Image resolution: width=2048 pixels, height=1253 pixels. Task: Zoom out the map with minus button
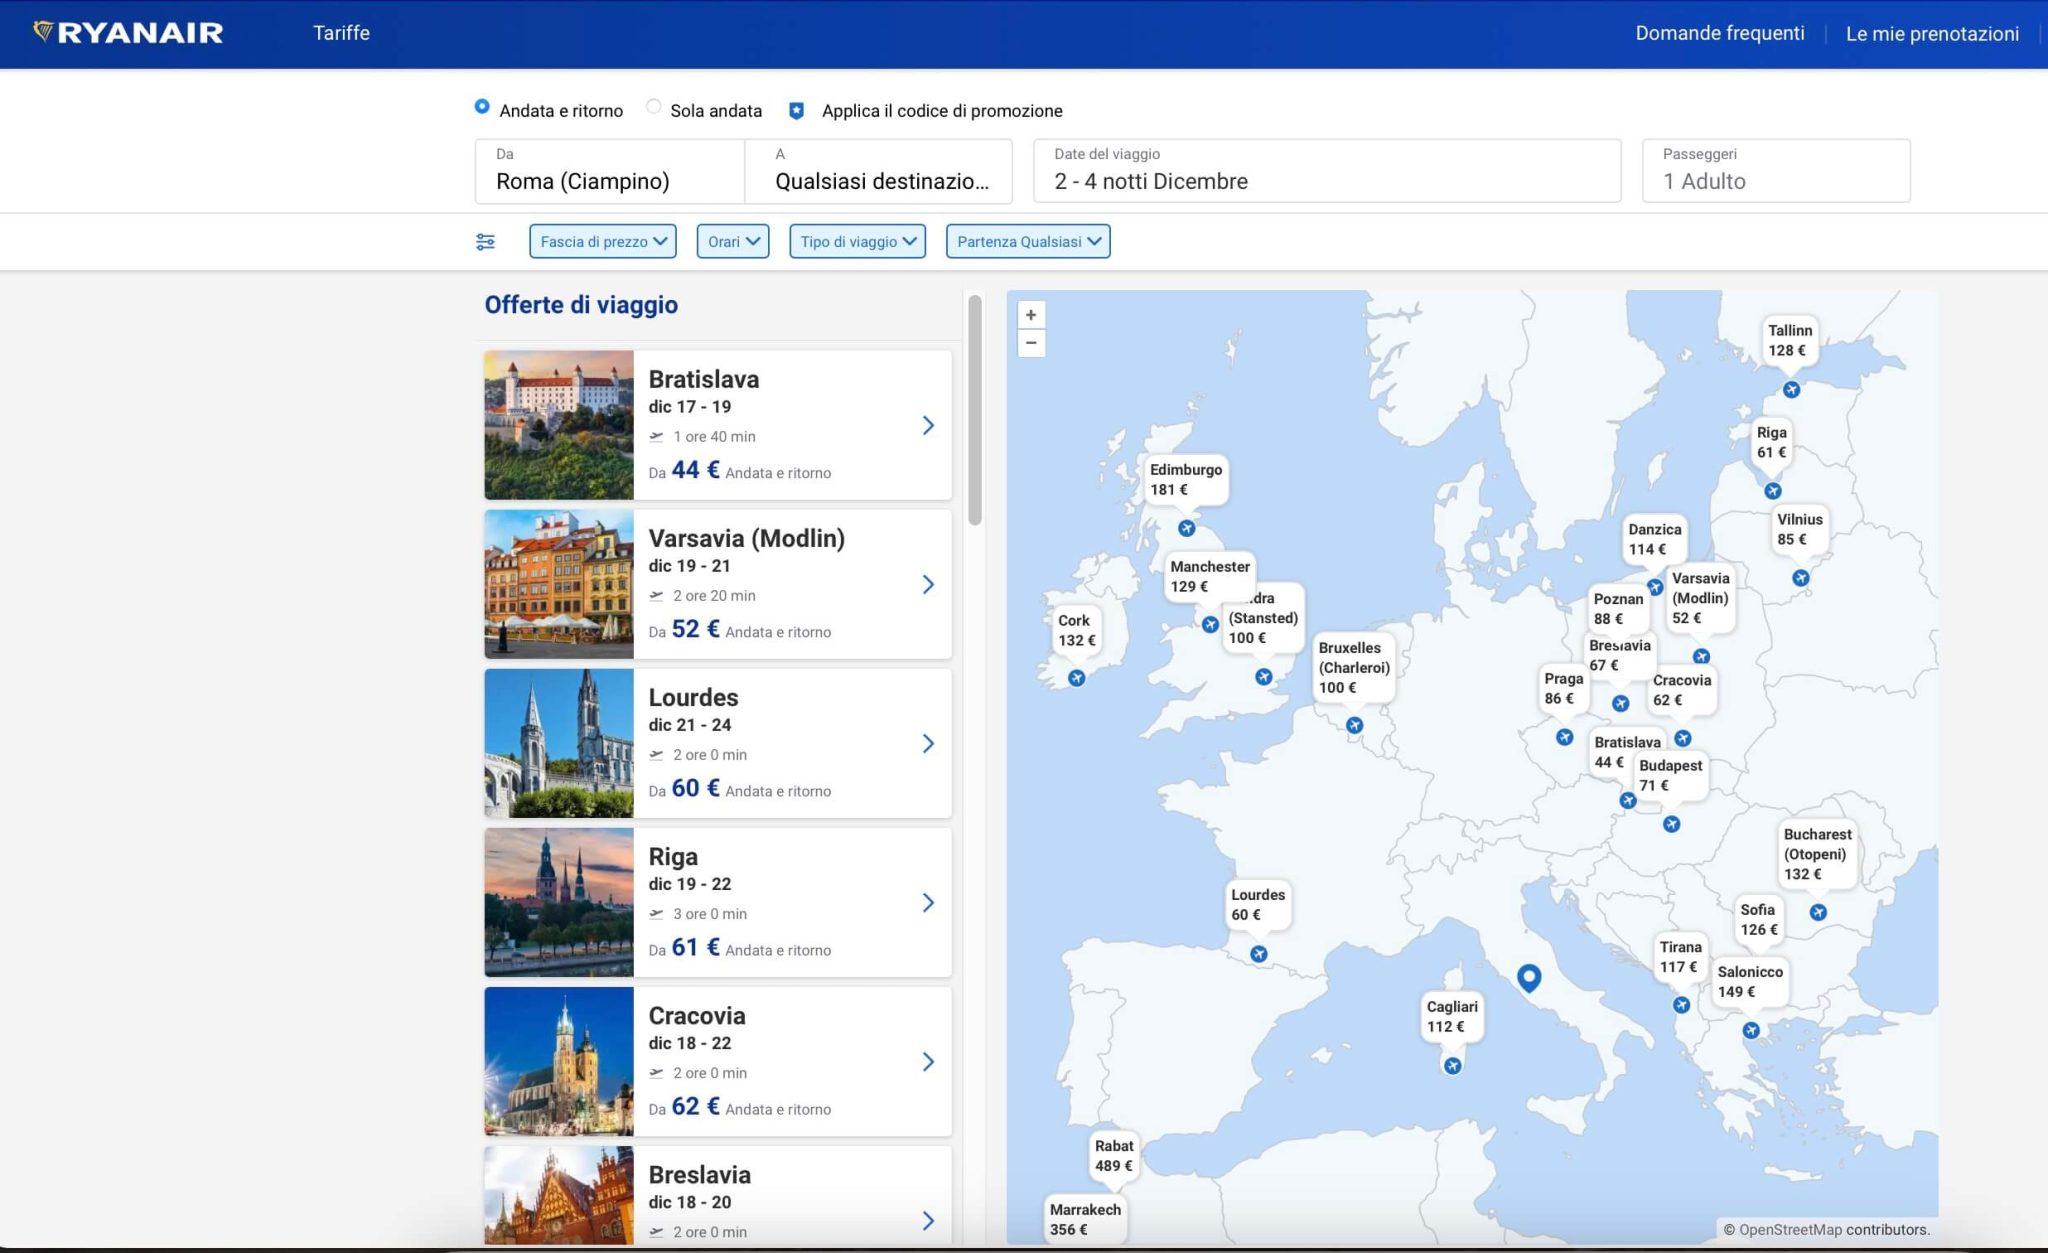pos(1031,343)
